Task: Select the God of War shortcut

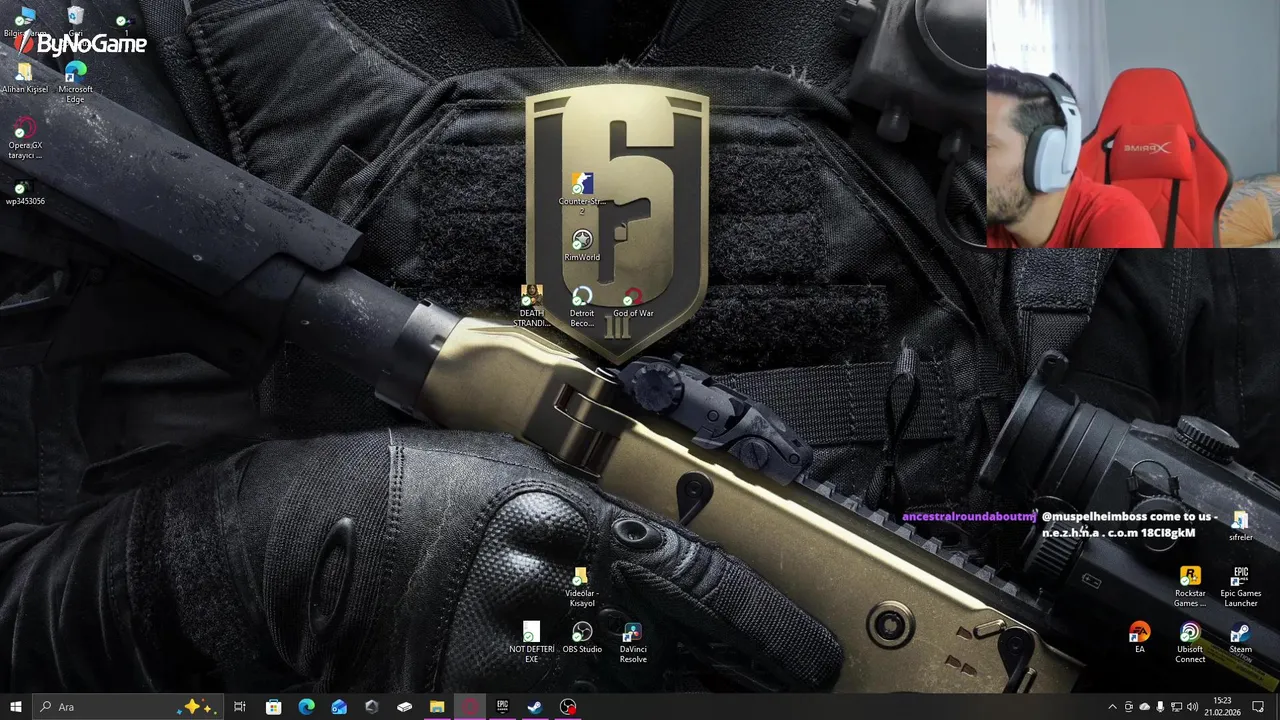Action: 633,303
